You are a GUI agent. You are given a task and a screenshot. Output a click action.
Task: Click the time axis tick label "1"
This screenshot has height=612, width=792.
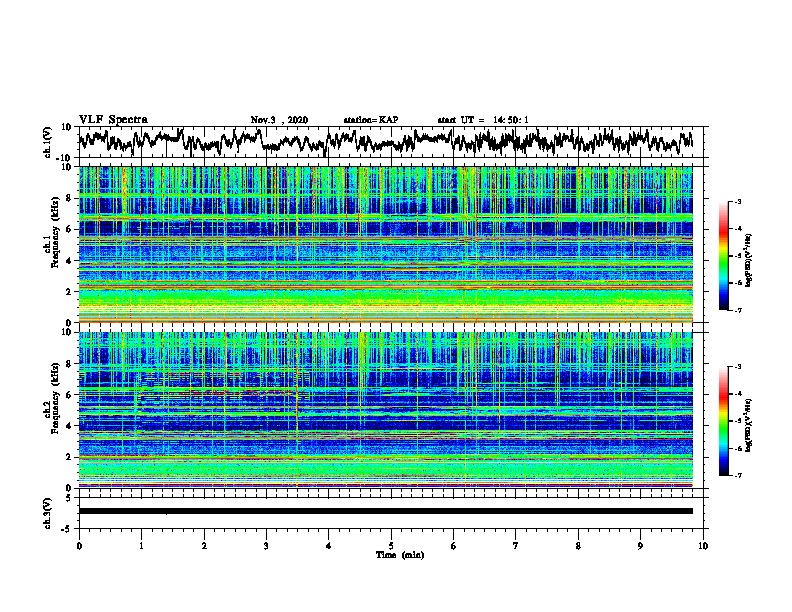tap(141, 546)
